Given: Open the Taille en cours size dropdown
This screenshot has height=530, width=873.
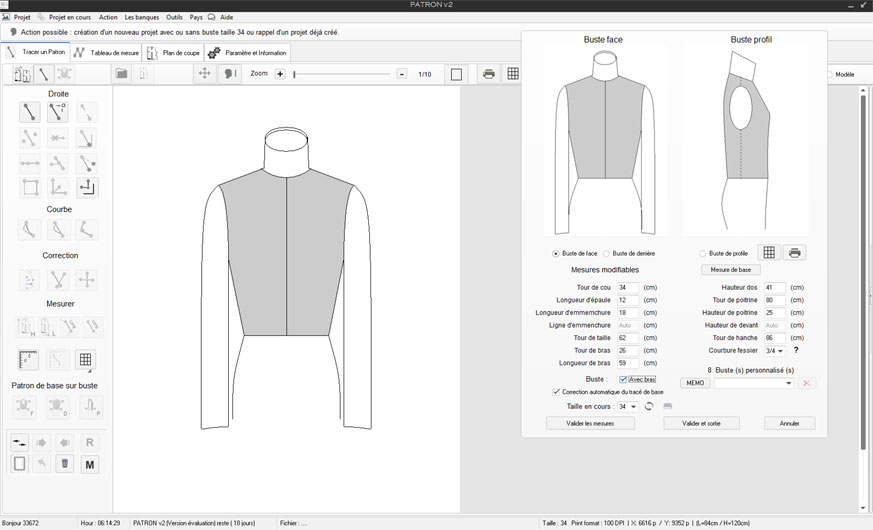Looking at the screenshot, I should click(627, 407).
